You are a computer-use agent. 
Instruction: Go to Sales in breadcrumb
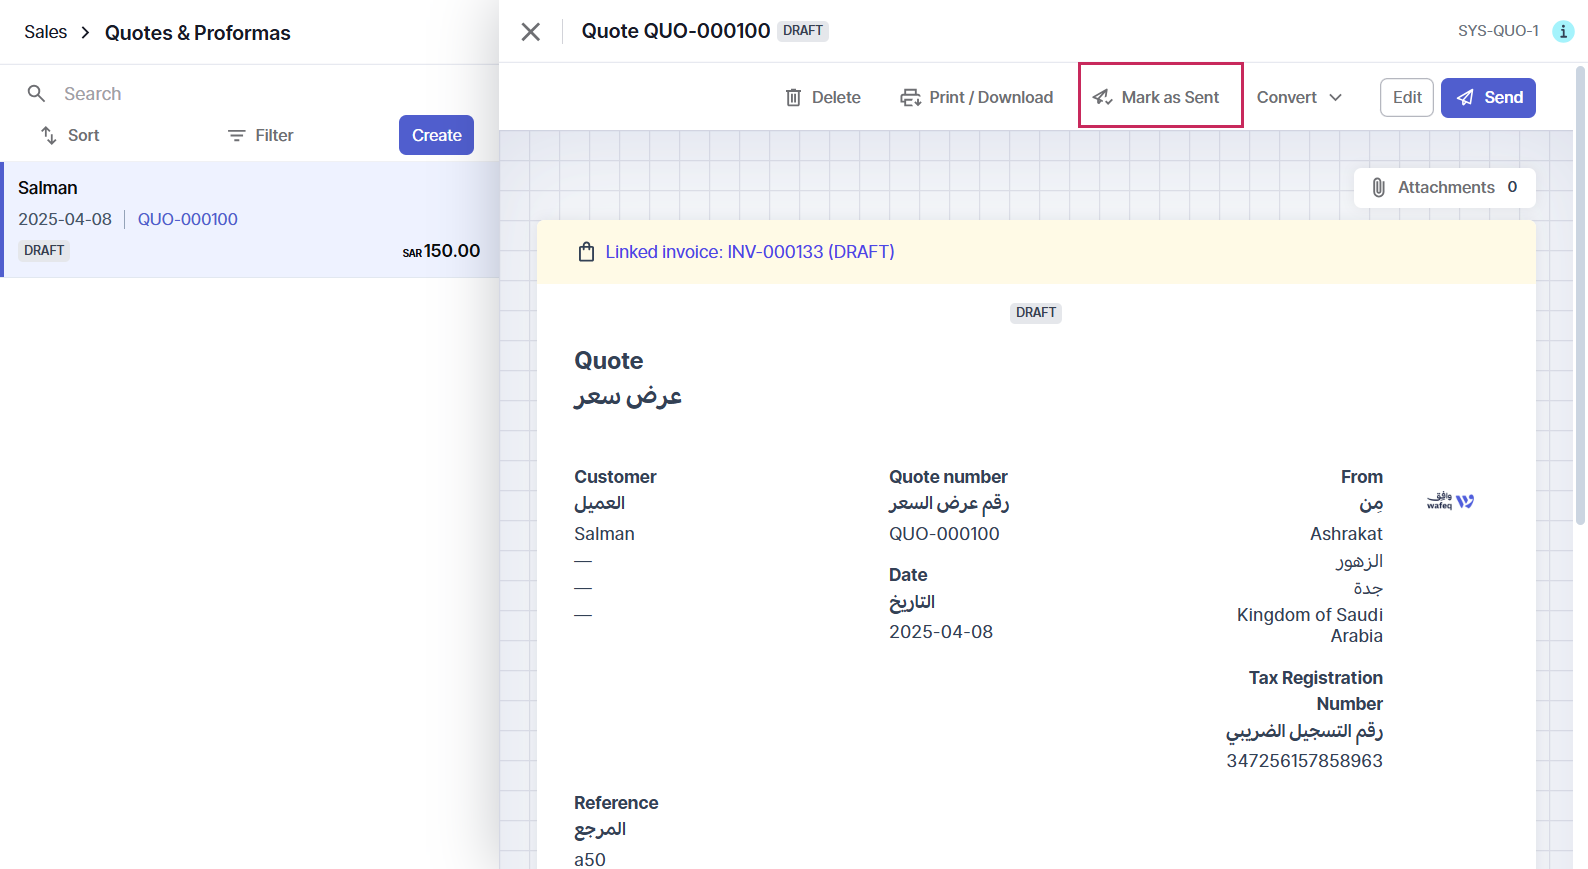click(x=46, y=33)
